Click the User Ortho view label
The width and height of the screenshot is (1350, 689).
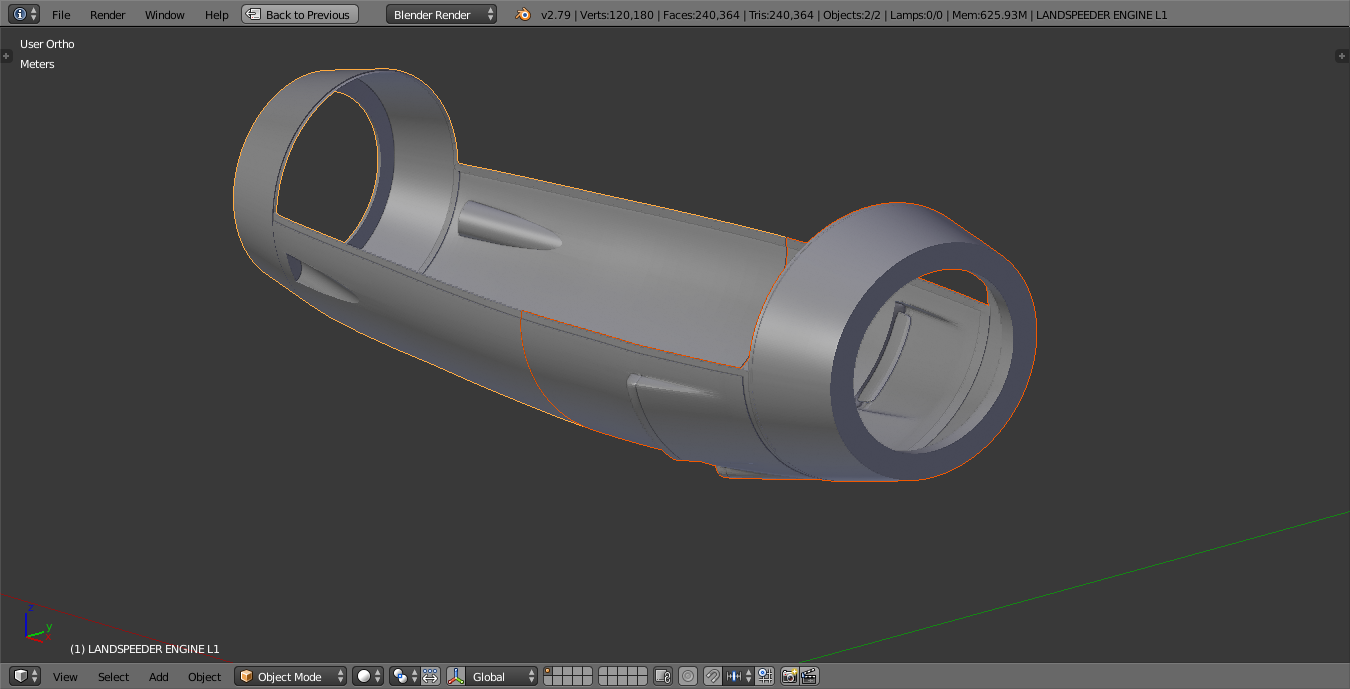47,44
